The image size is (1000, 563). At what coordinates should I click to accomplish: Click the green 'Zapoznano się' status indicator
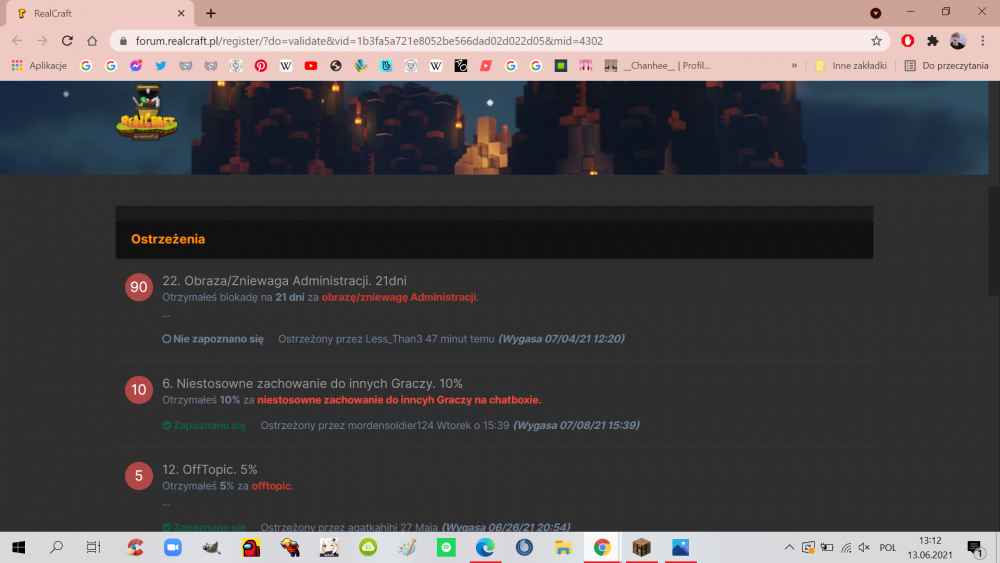pos(204,425)
